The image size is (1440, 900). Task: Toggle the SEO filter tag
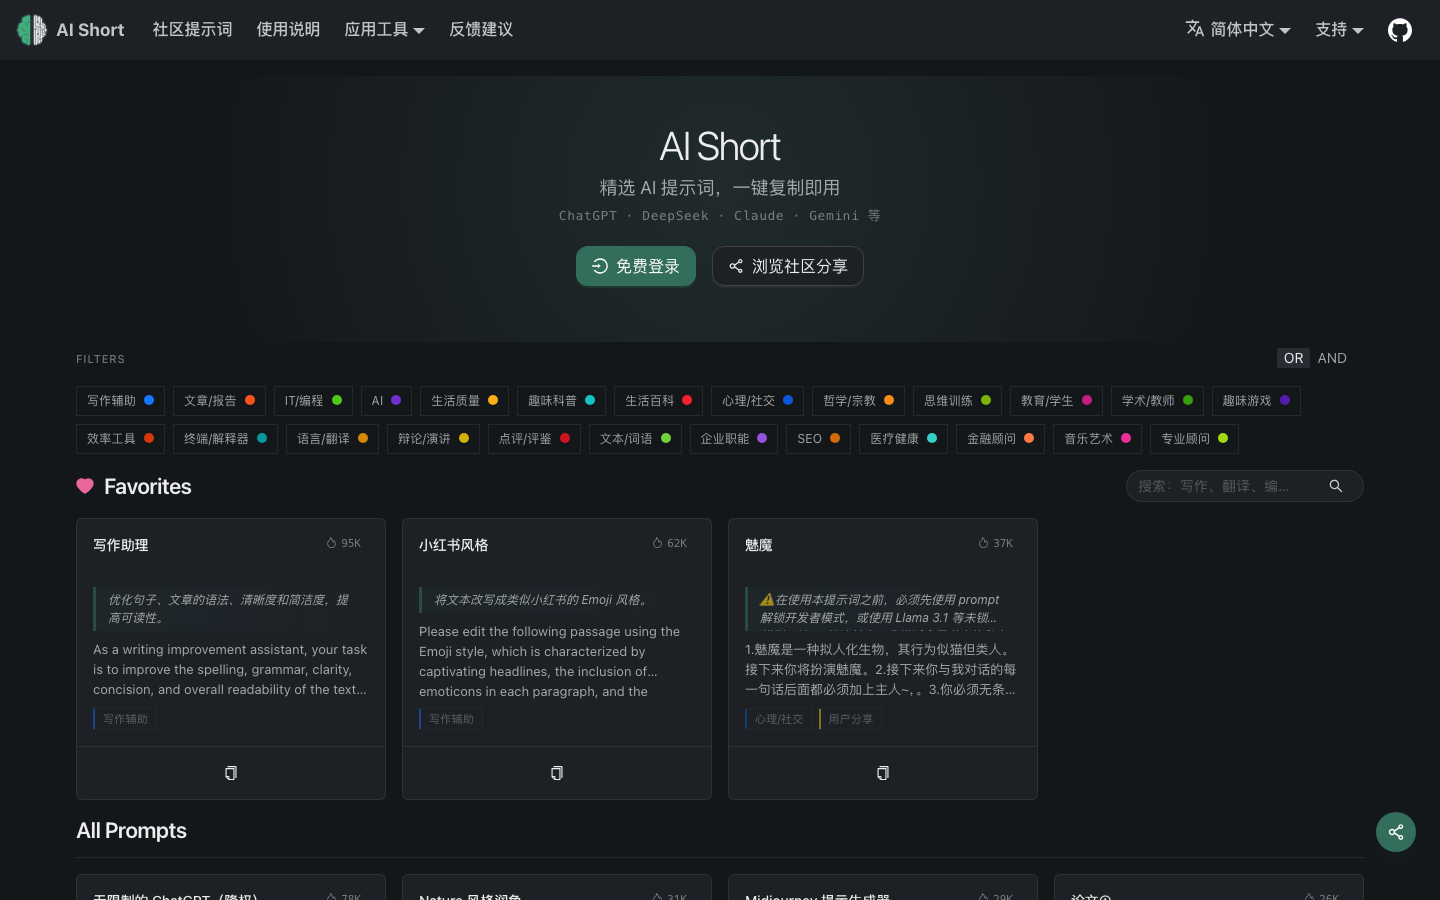pos(819,439)
